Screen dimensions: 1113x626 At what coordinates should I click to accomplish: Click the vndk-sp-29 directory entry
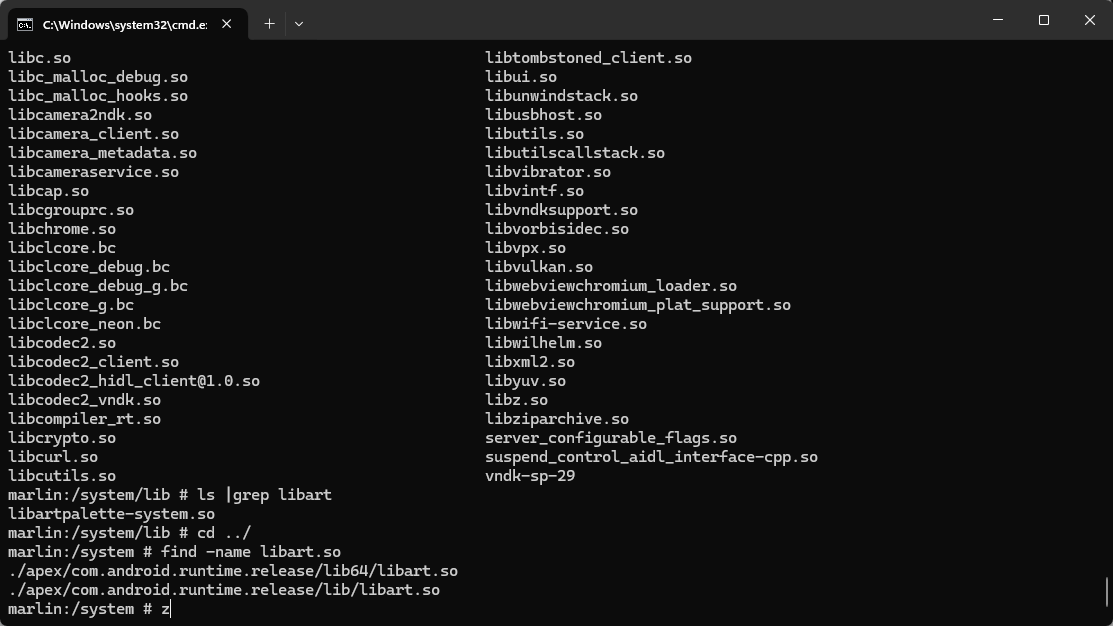pos(530,476)
